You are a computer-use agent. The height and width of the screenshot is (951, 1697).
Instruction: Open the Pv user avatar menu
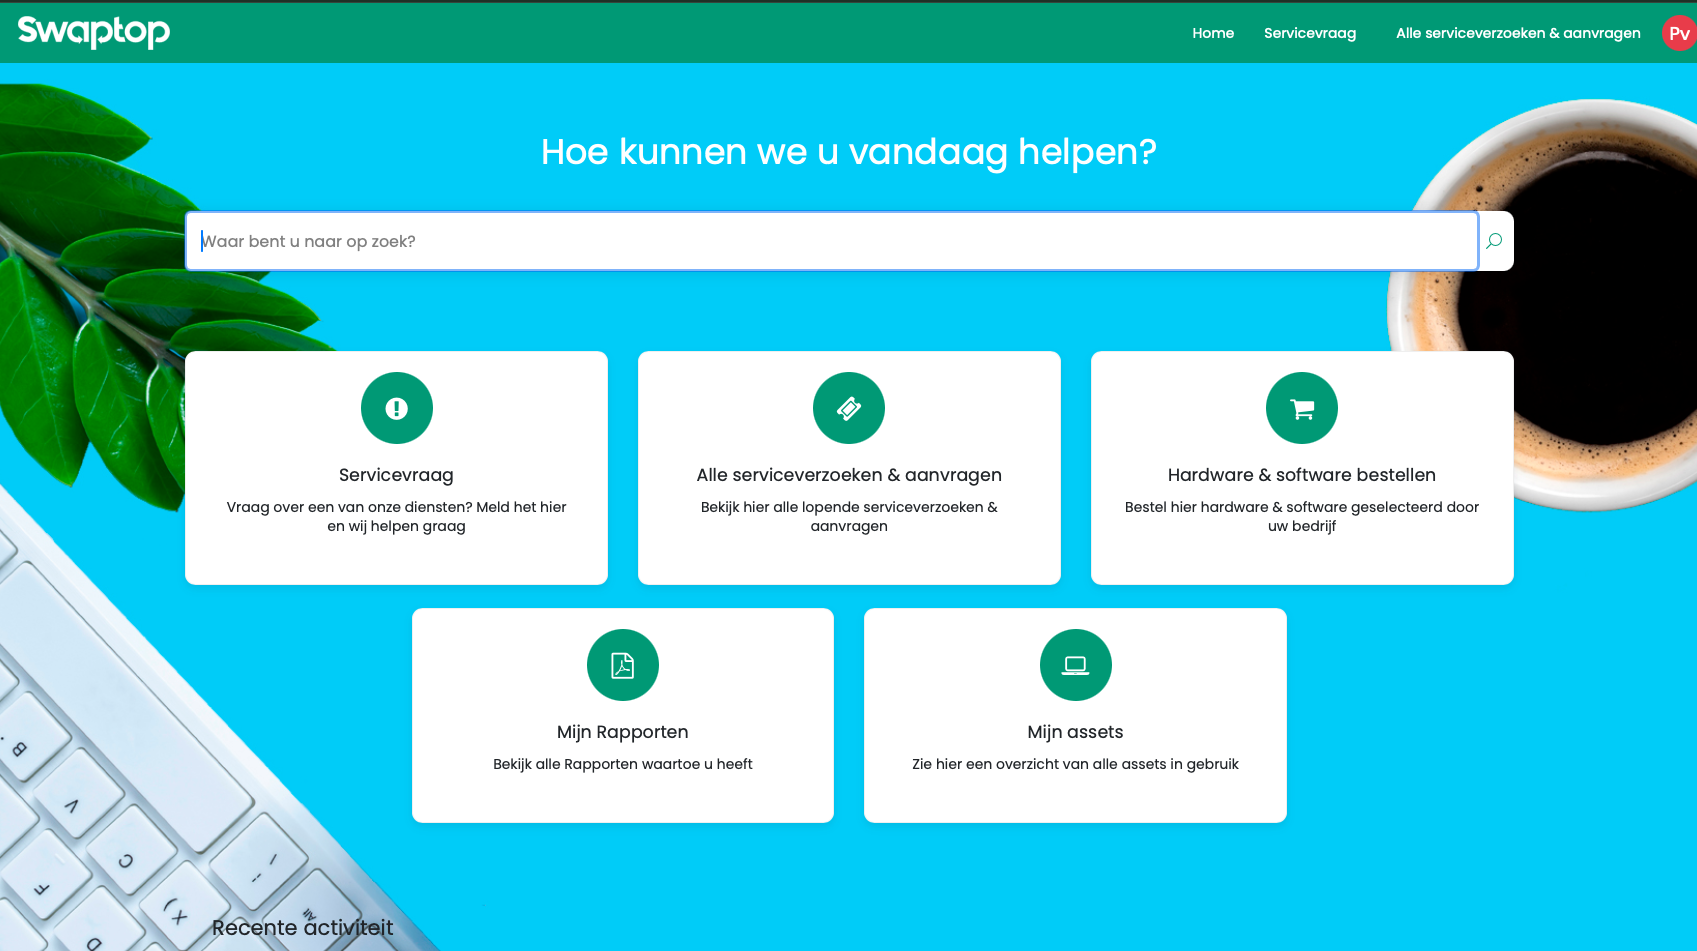[1679, 33]
